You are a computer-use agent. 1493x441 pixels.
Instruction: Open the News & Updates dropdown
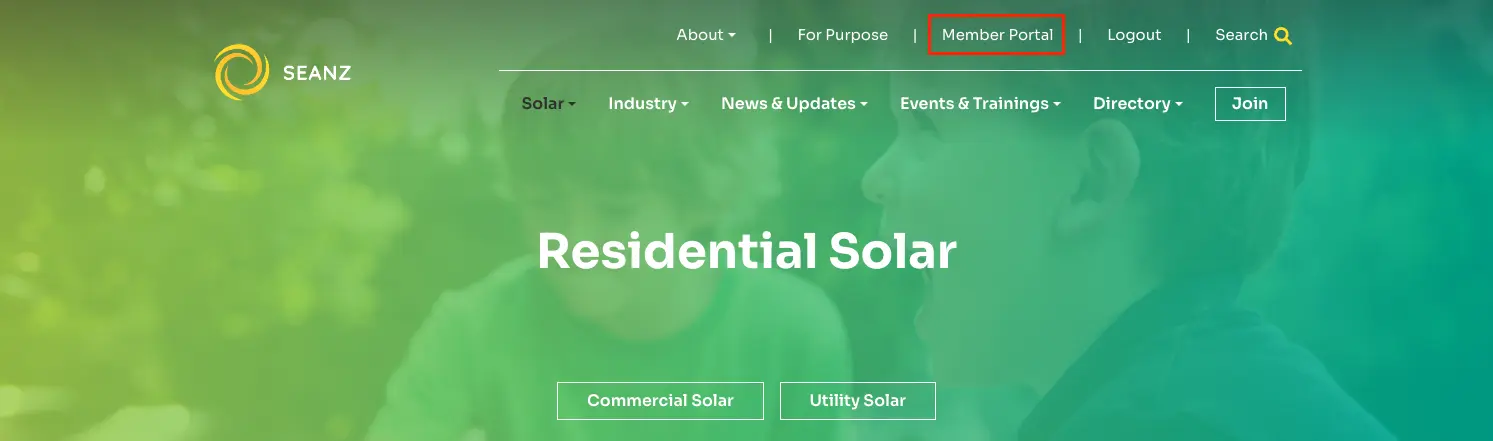[x=793, y=104]
